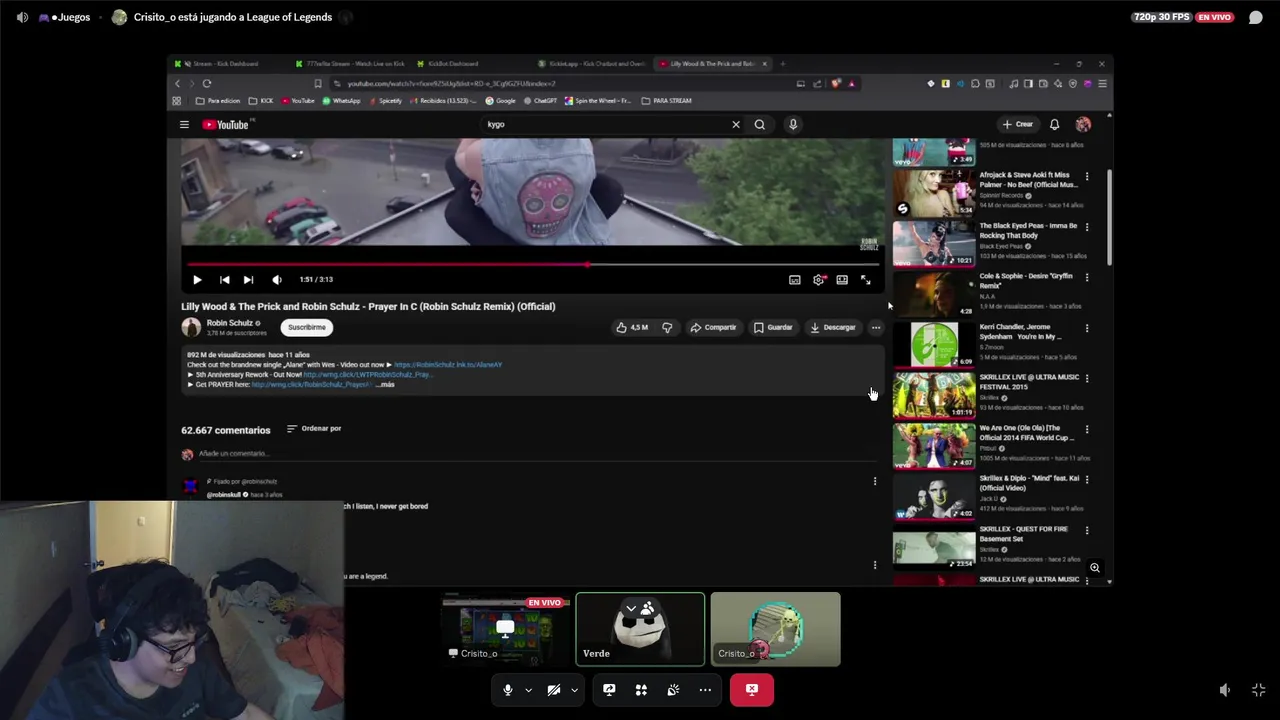The height and width of the screenshot is (720, 1280).
Task: Click the Crear button
Action: (1018, 124)
